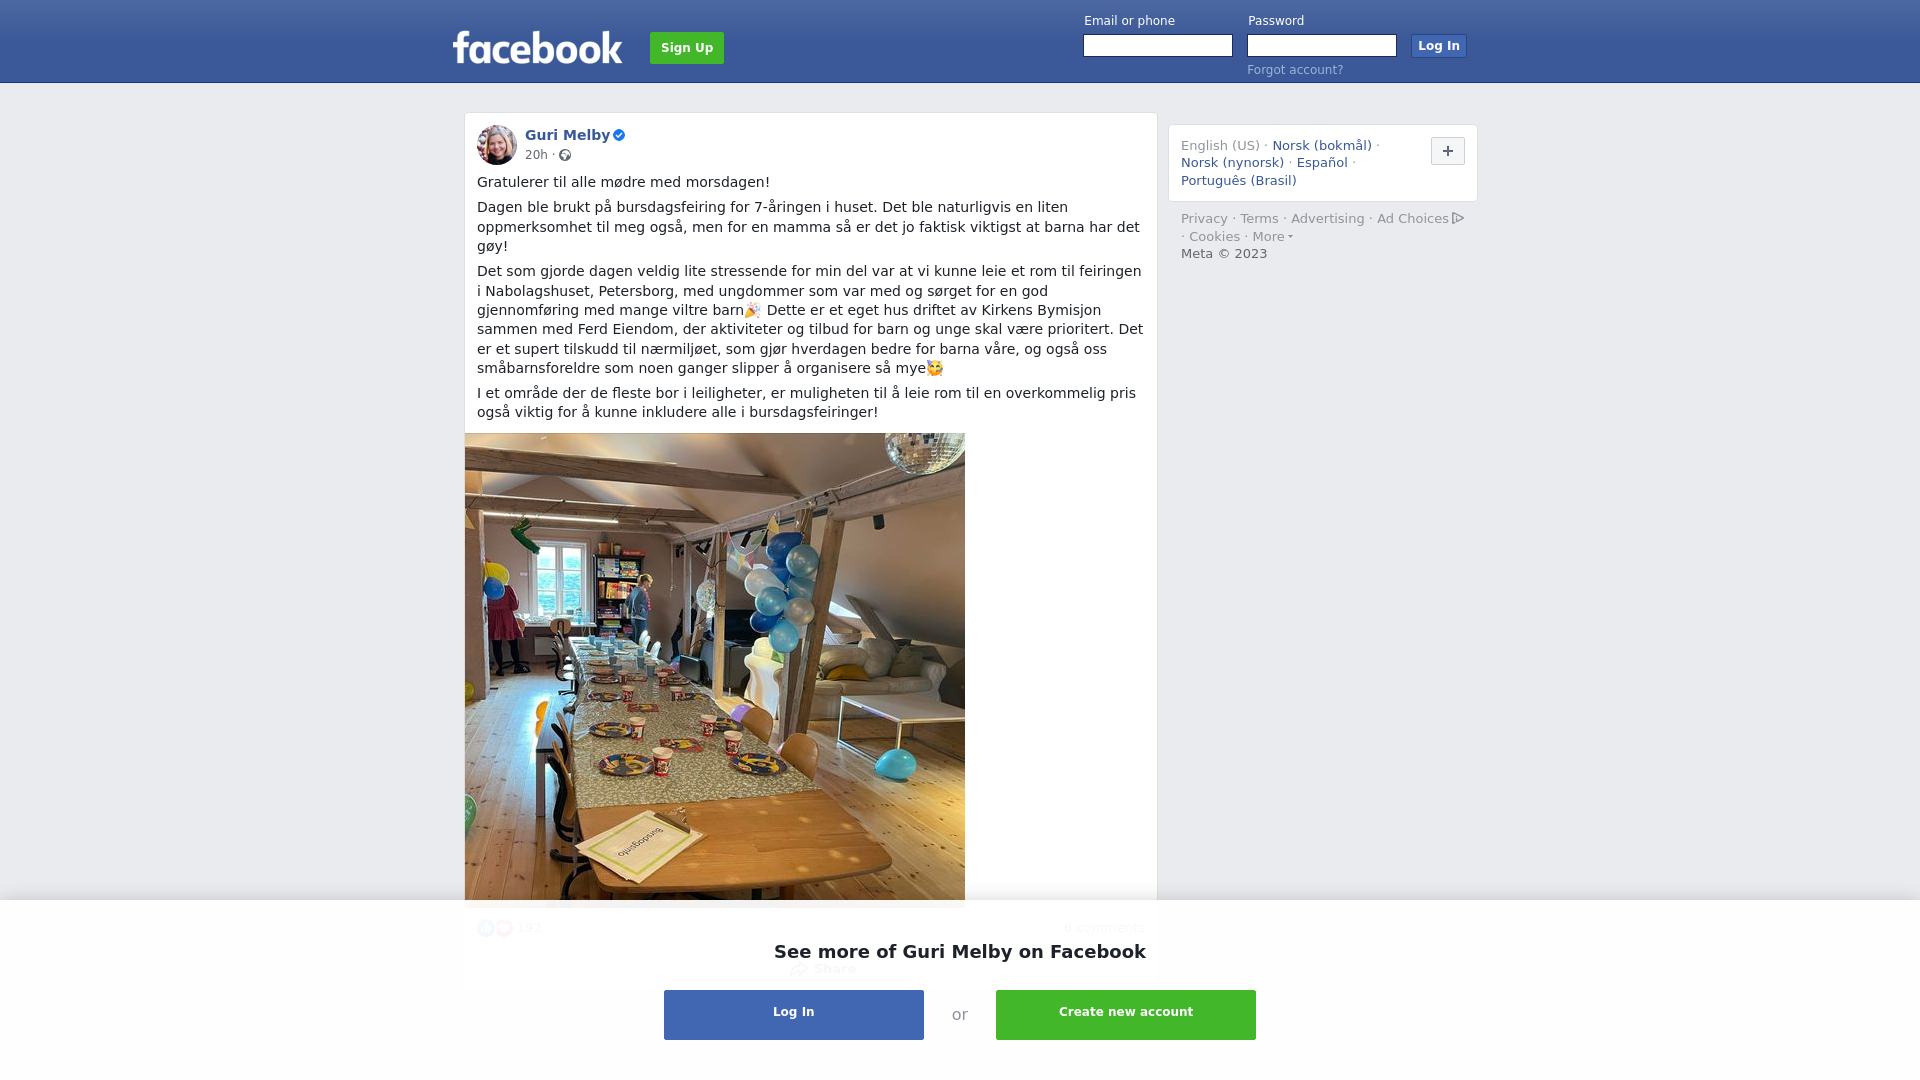Screen dimensions: 1920x1080
Task: Click the Facebook logo
Action: 537,48
